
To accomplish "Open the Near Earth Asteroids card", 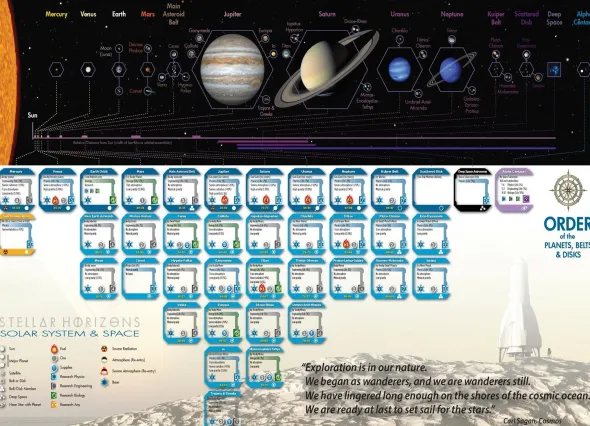I will pos(99,235).
